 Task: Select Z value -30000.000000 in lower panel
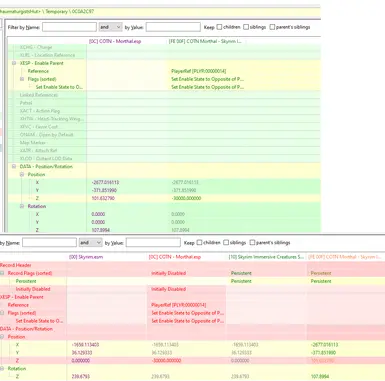[166, 361]
